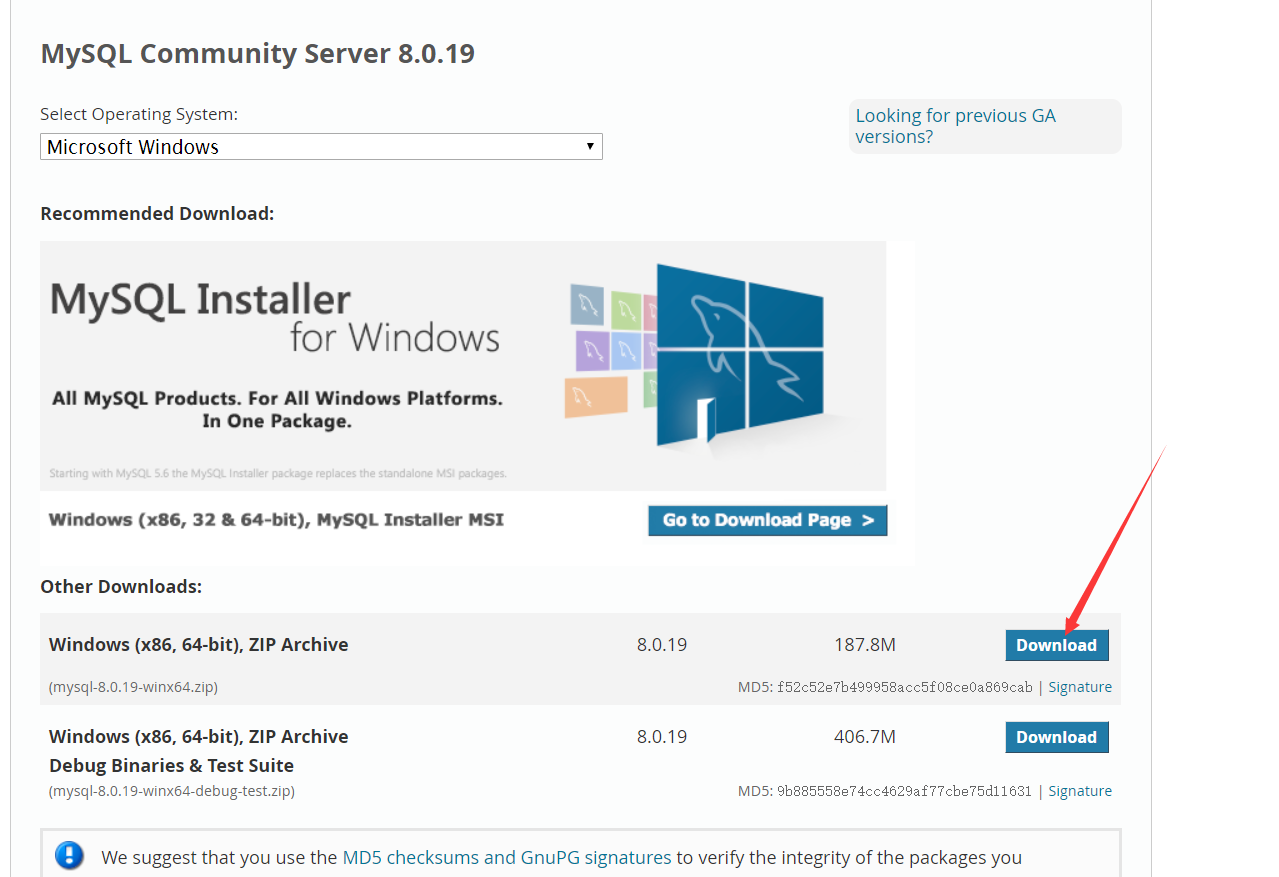The height and width of the screenshot is (877, 1279).
Task: Open 'MD5 checksums and GnuPG signatures' link
Action: pos(507,857)
